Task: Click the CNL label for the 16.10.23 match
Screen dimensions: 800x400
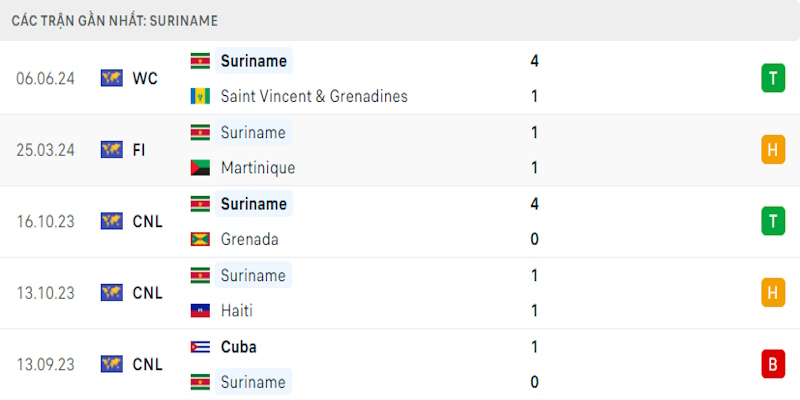Action: (x=147, y=221)
